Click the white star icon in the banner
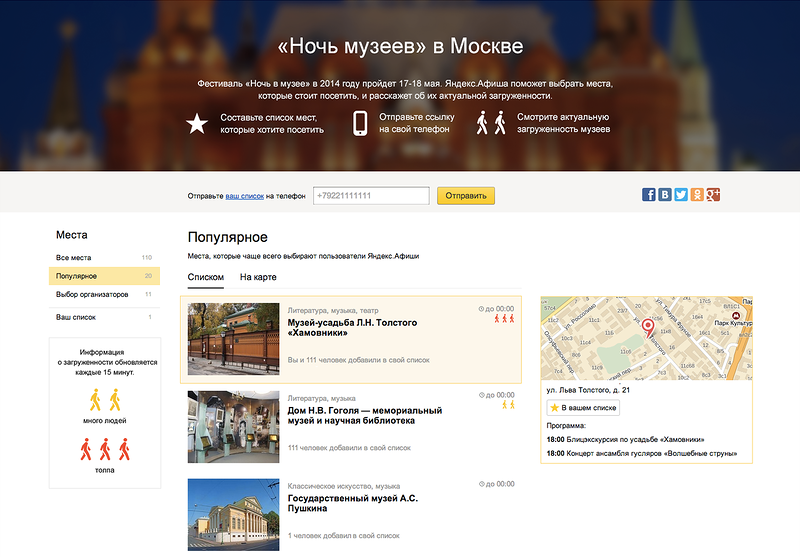 click(x=196, y=124)
